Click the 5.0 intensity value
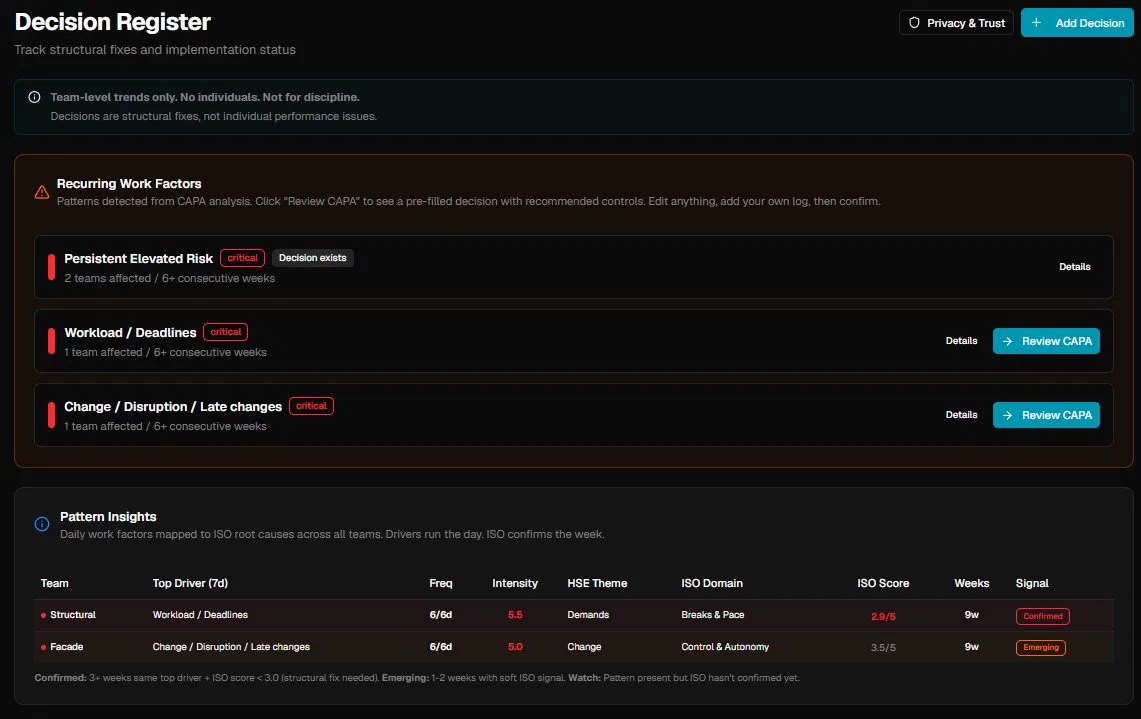The image size is (1141, 719). click(x=515, y=648)
